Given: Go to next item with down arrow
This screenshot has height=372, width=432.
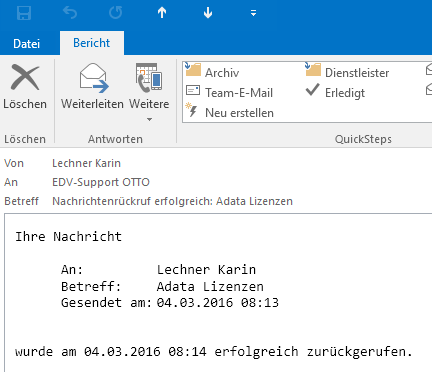Looking at the screenshot, I should [208, 13].
